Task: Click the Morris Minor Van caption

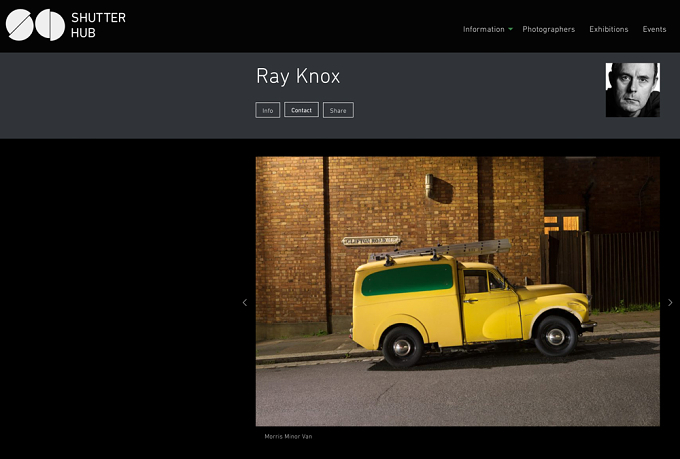Action: click(x=288, y=436)
